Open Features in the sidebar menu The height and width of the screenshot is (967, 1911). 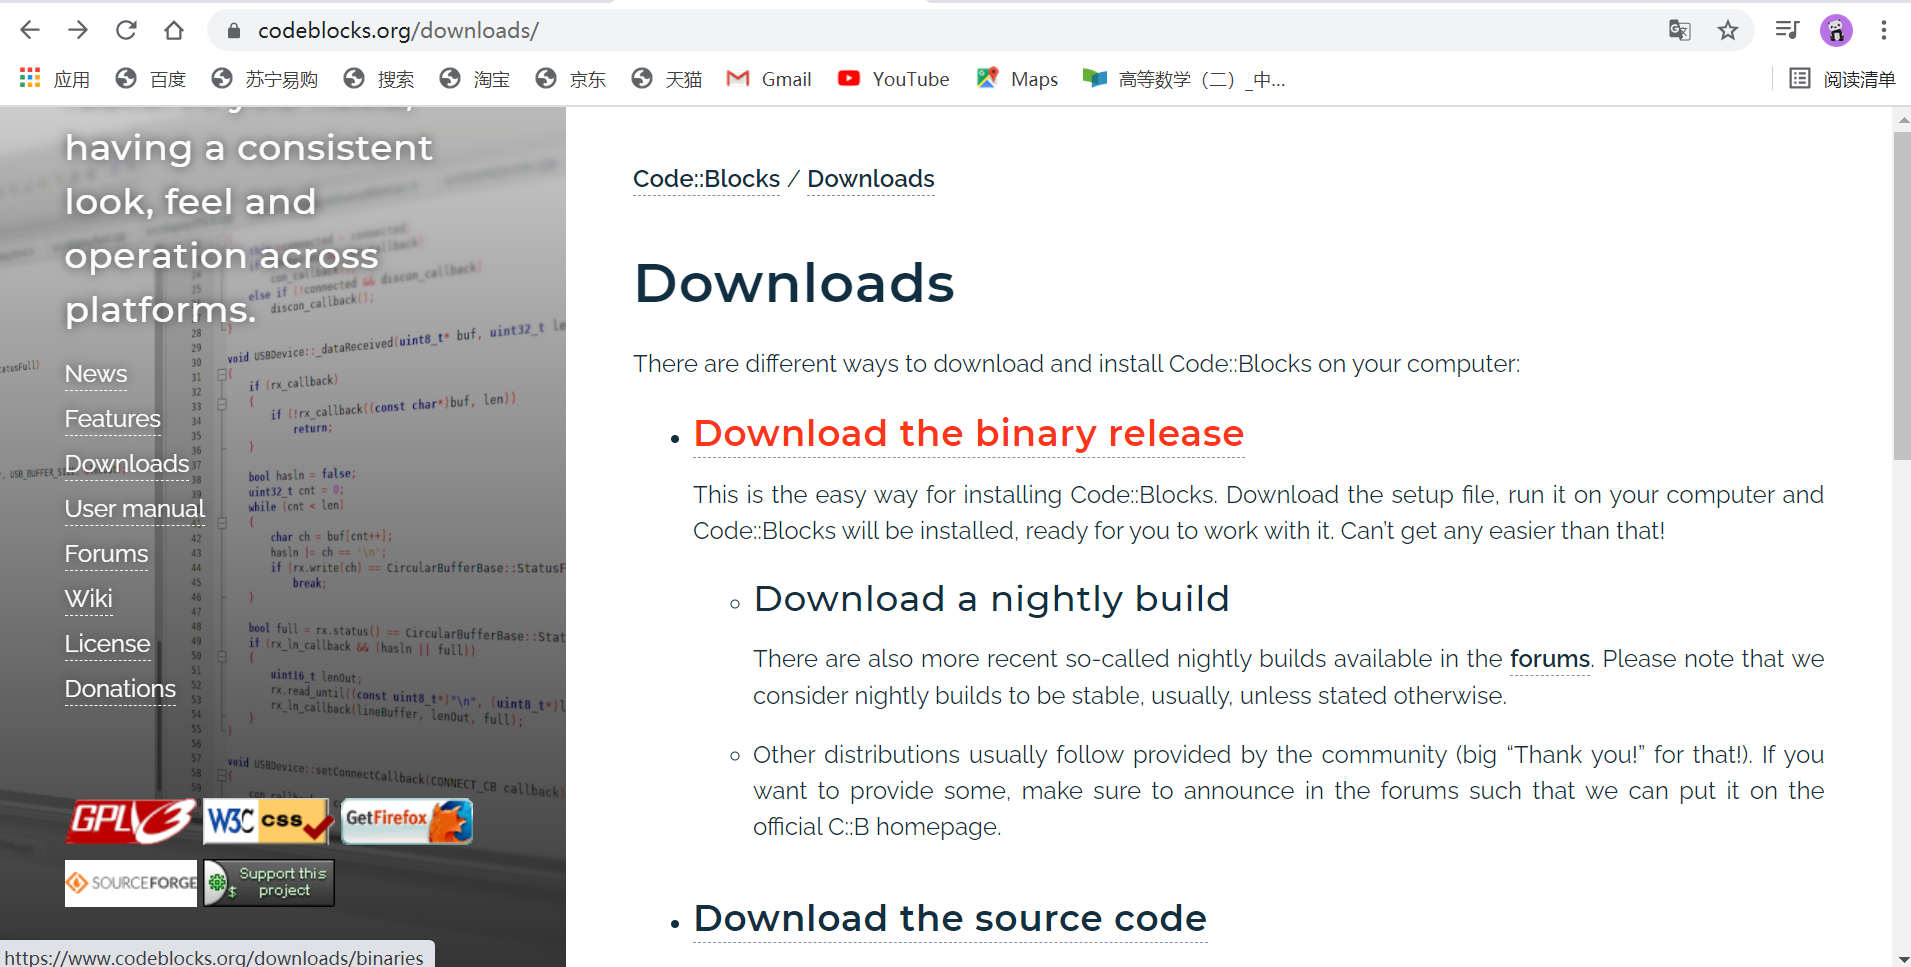(x=113, y=419)
